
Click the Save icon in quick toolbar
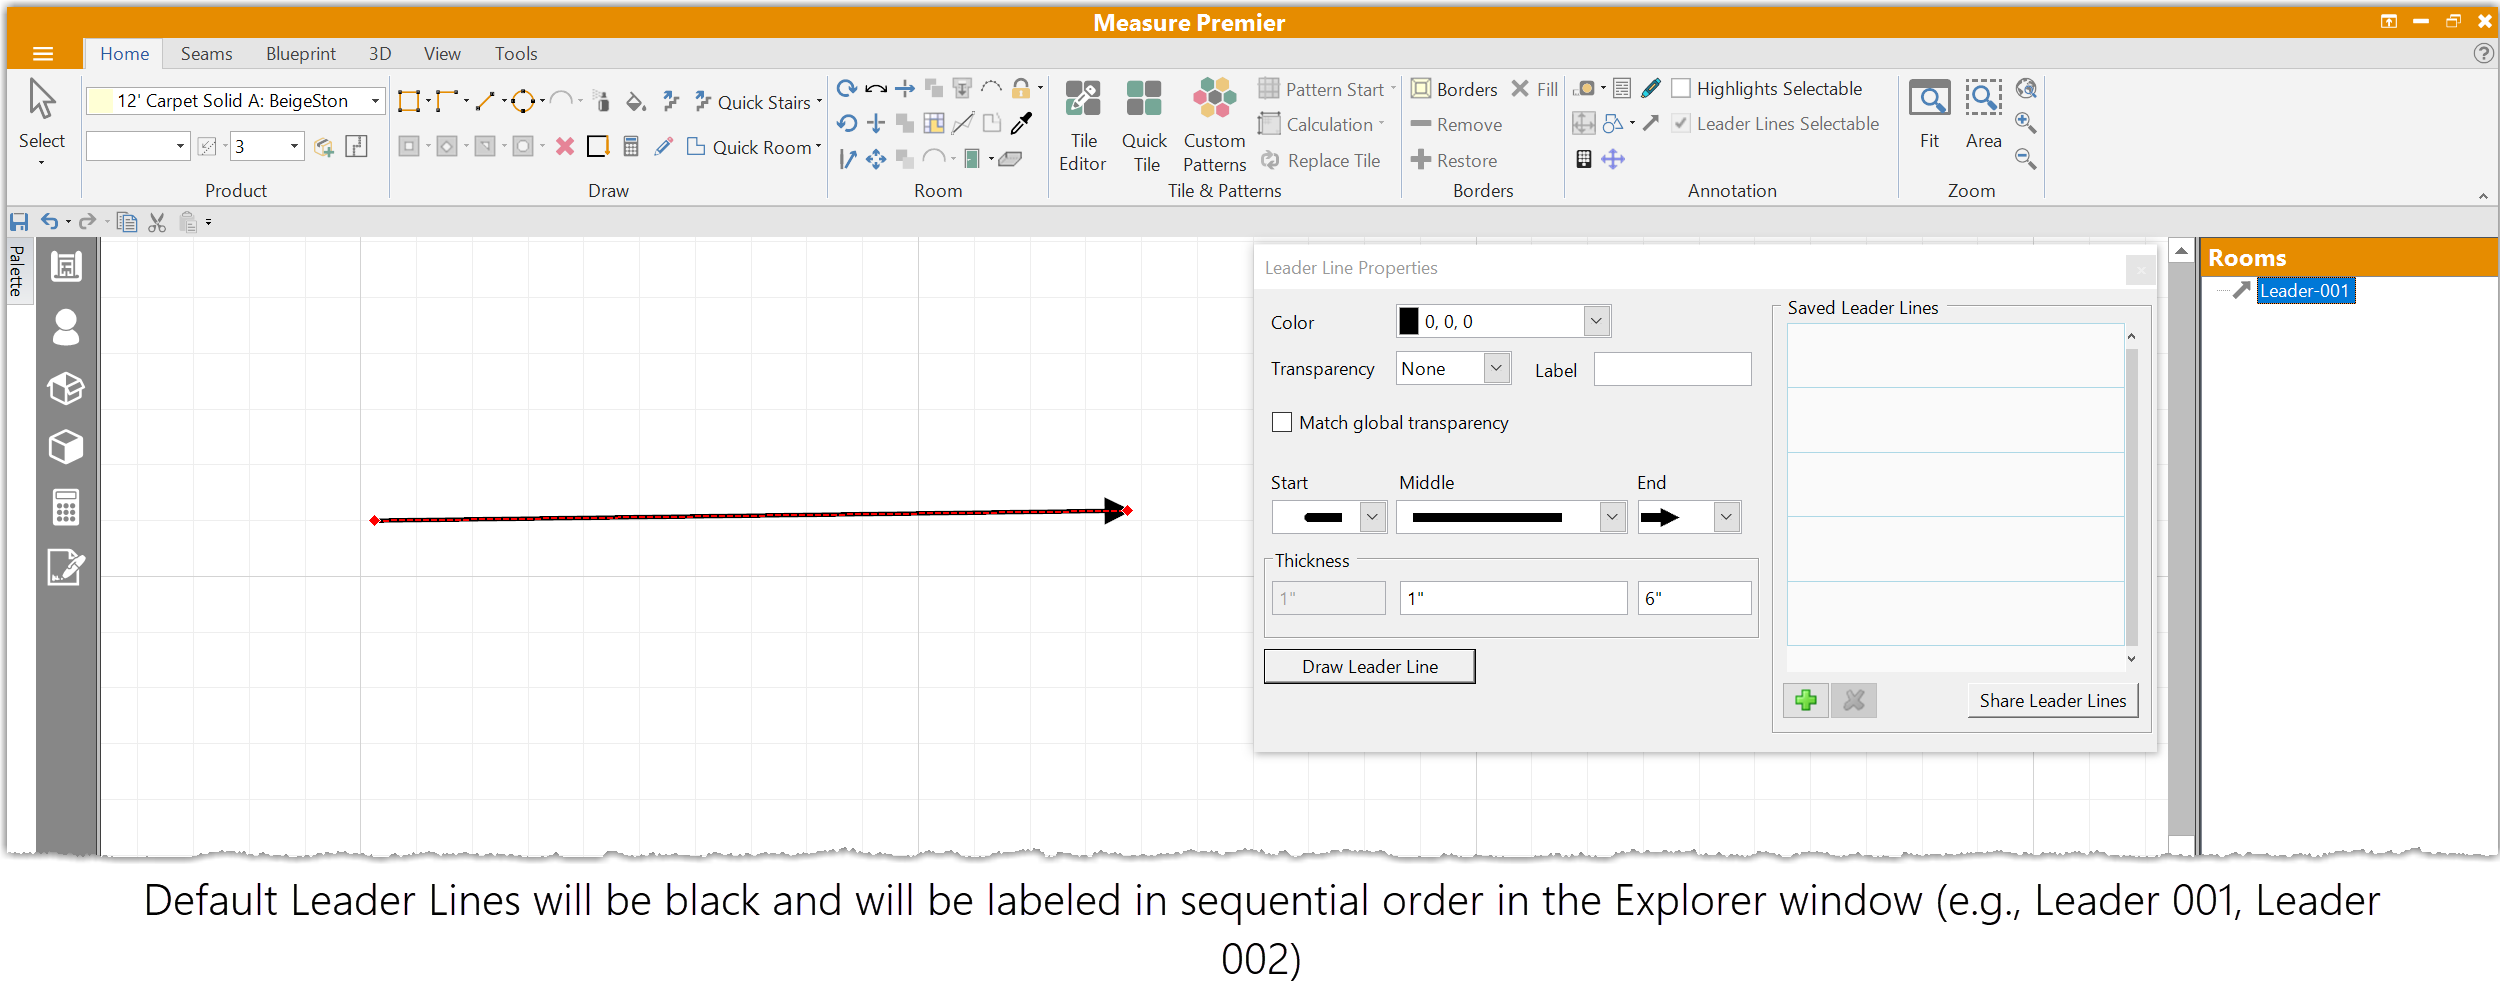click(19, 222)
